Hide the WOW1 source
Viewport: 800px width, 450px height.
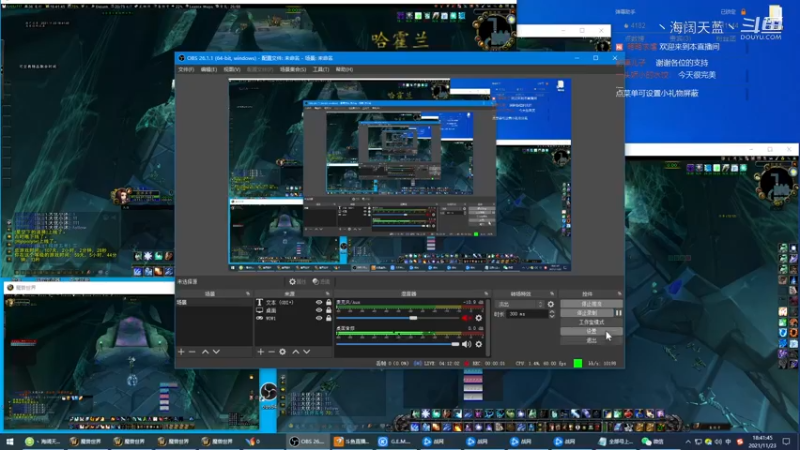pyautogui.click(x=319, y=318)
